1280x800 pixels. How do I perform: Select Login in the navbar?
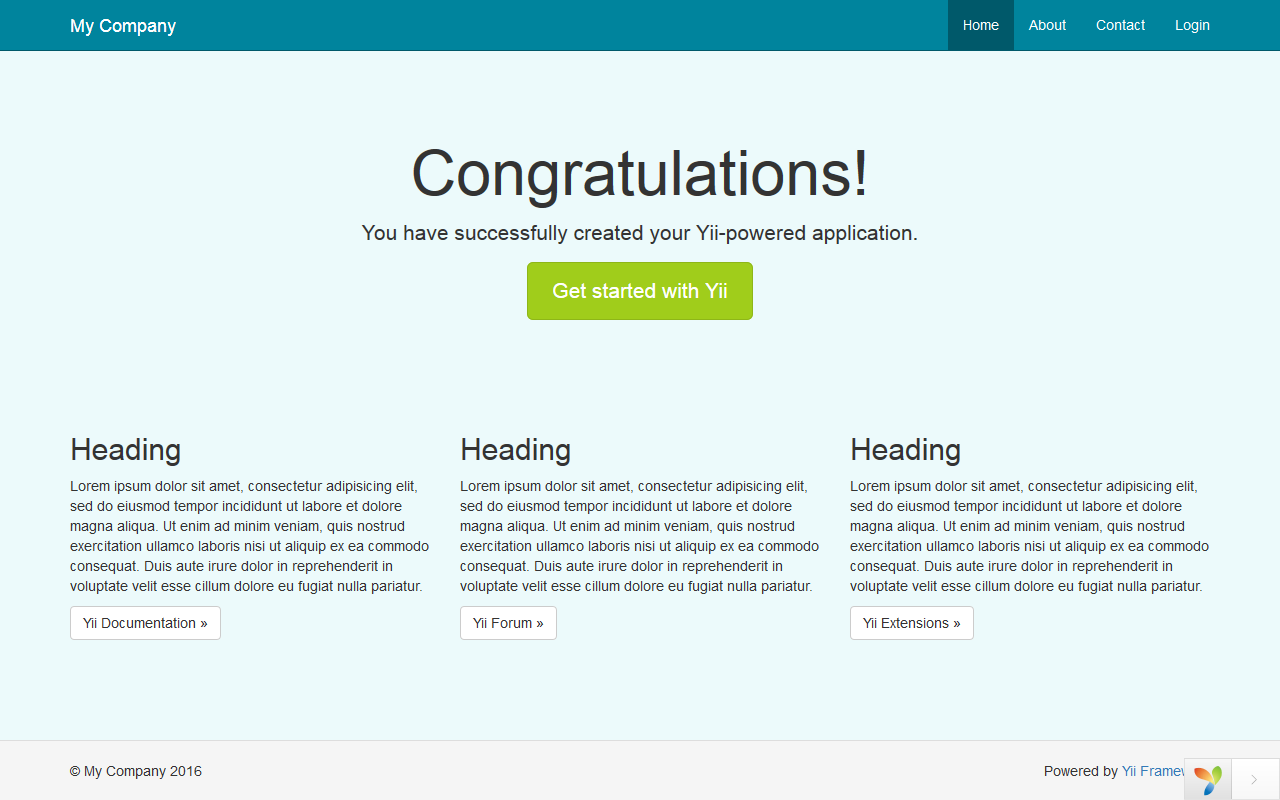(1192, 25)
